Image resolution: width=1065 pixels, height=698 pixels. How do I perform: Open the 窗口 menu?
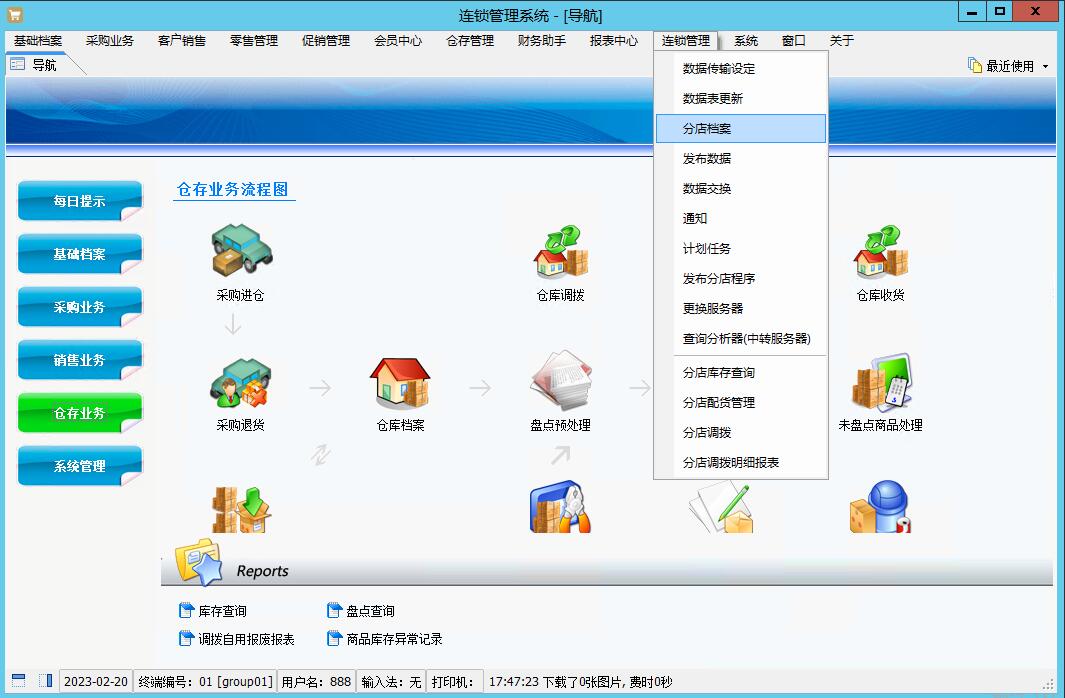793,41
